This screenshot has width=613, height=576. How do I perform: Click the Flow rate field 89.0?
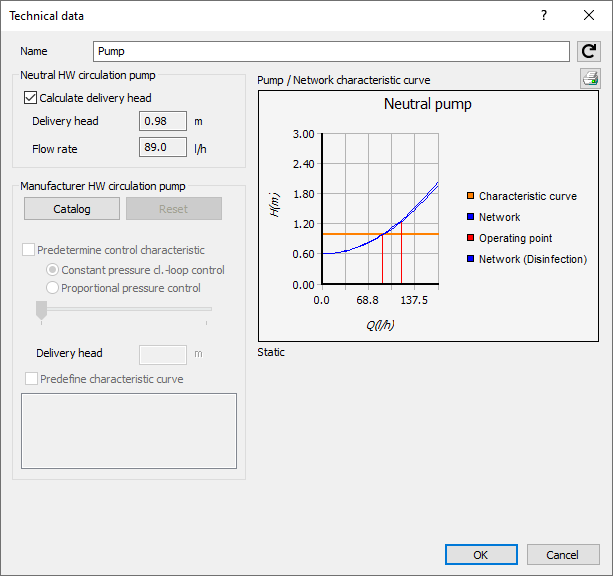coord(163,147)
